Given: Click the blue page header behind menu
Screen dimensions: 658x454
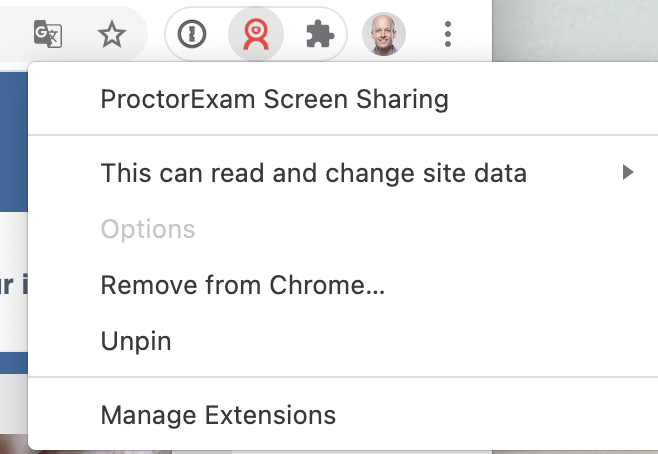Looking at the screenshot, I should [x=14, y=141].
